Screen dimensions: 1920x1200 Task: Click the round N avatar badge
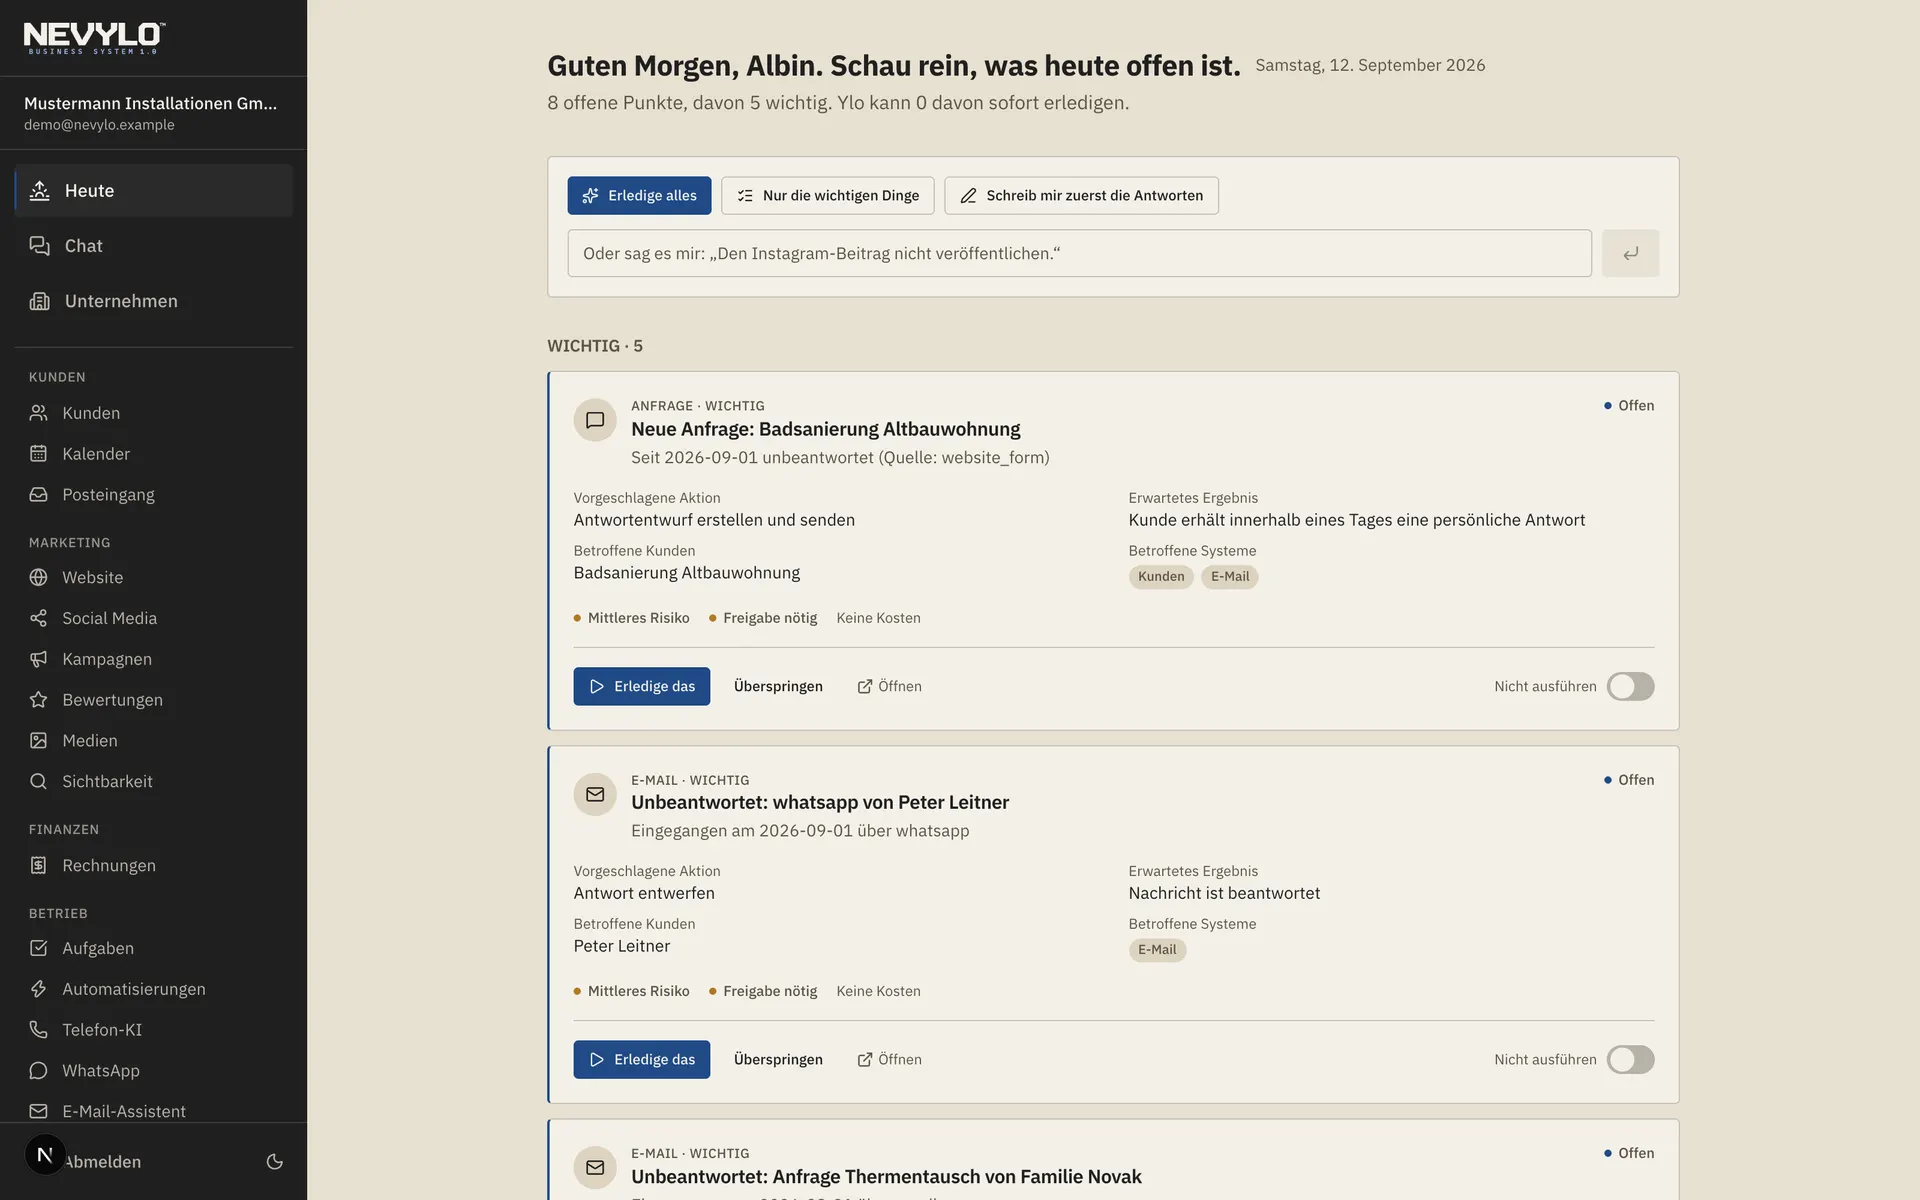[45, 1155]
